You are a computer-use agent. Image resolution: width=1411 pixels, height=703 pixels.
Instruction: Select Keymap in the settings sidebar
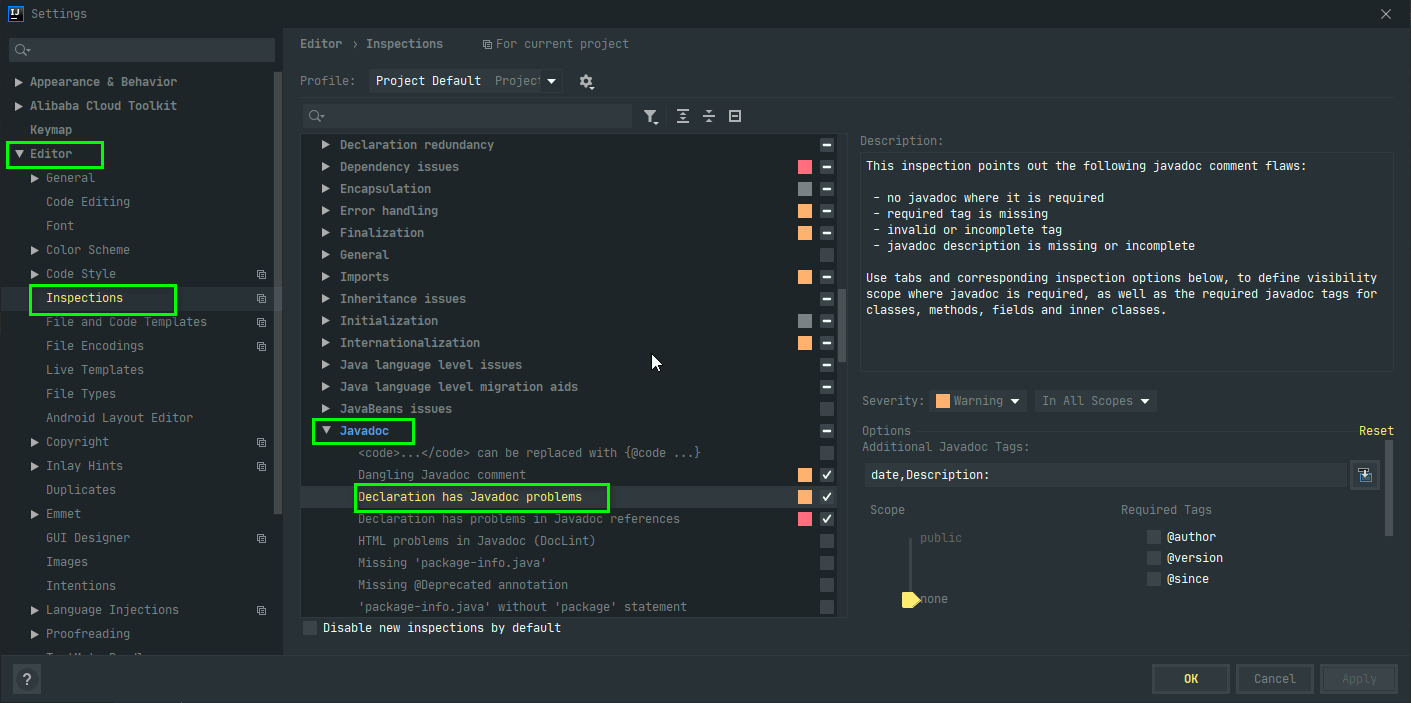pyautogui.click(x=51, y=130)
